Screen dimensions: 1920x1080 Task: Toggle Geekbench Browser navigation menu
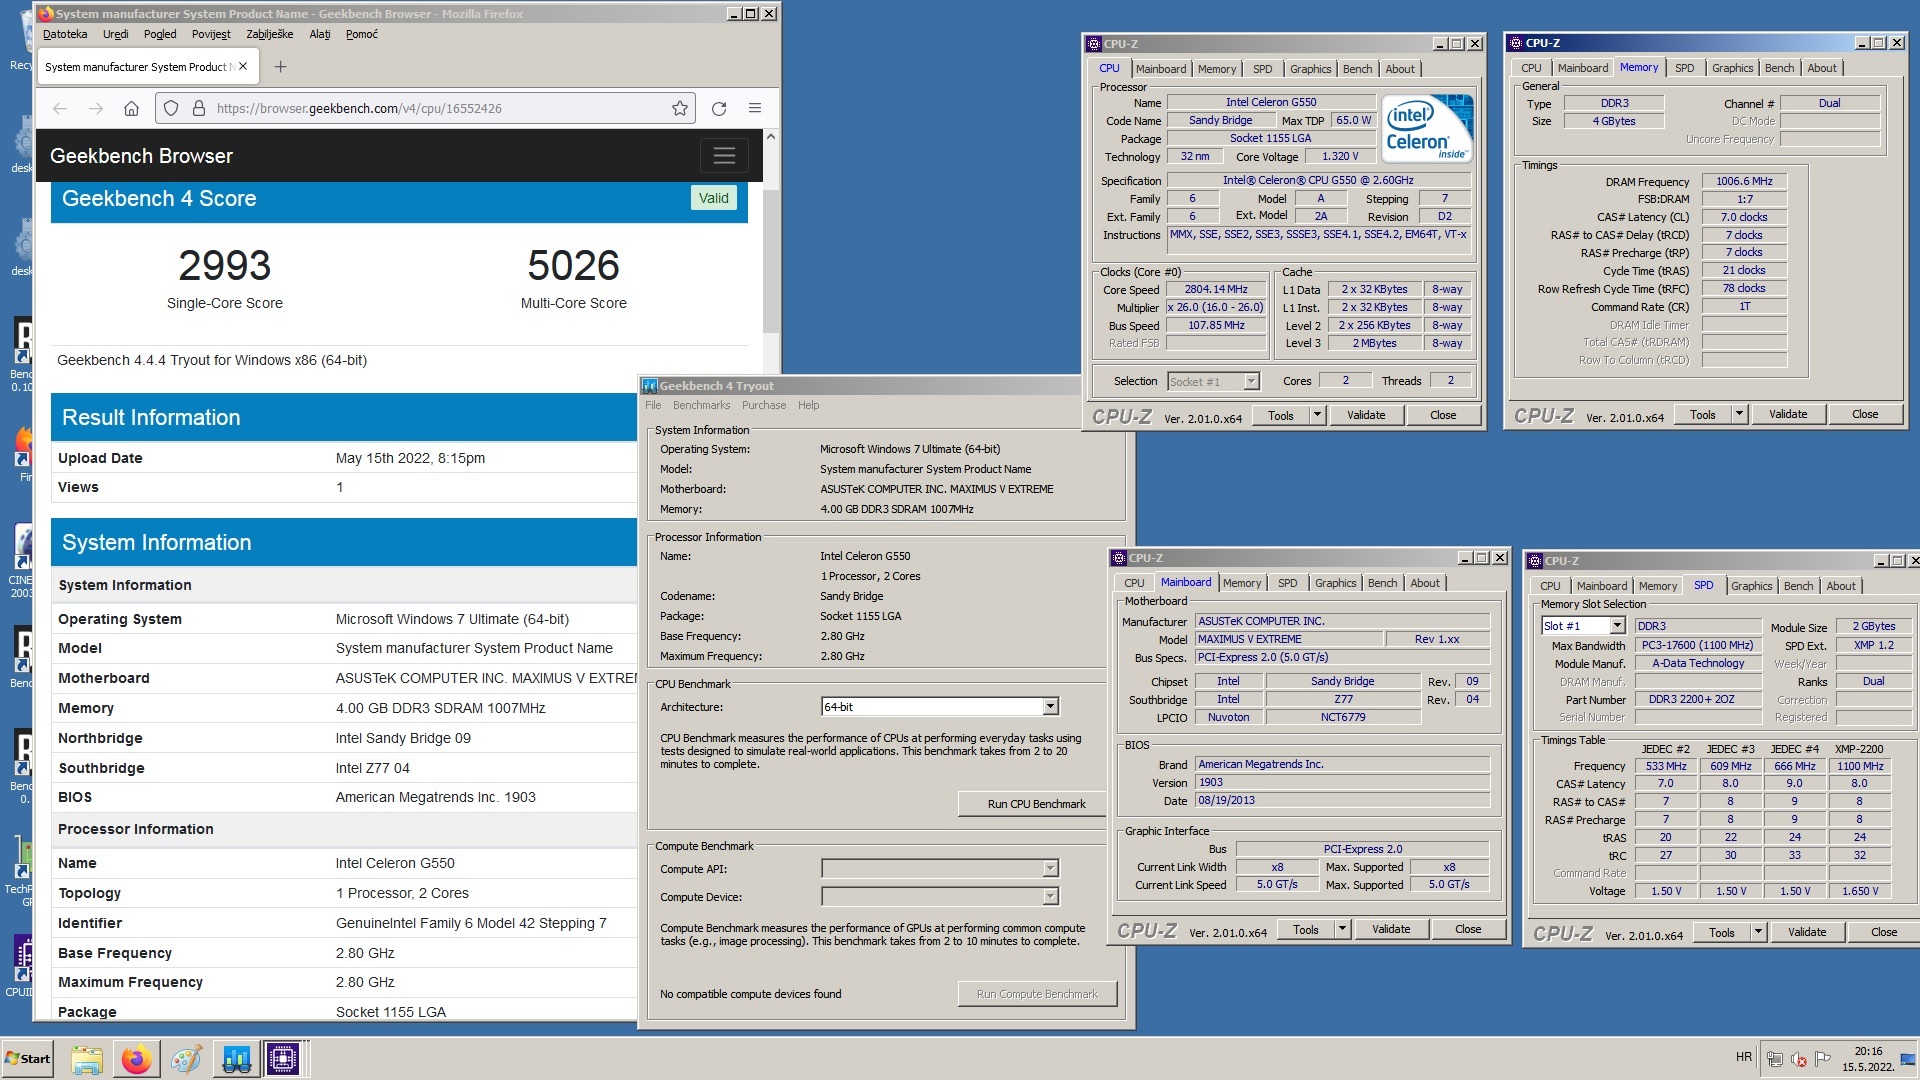pos(724,155)
